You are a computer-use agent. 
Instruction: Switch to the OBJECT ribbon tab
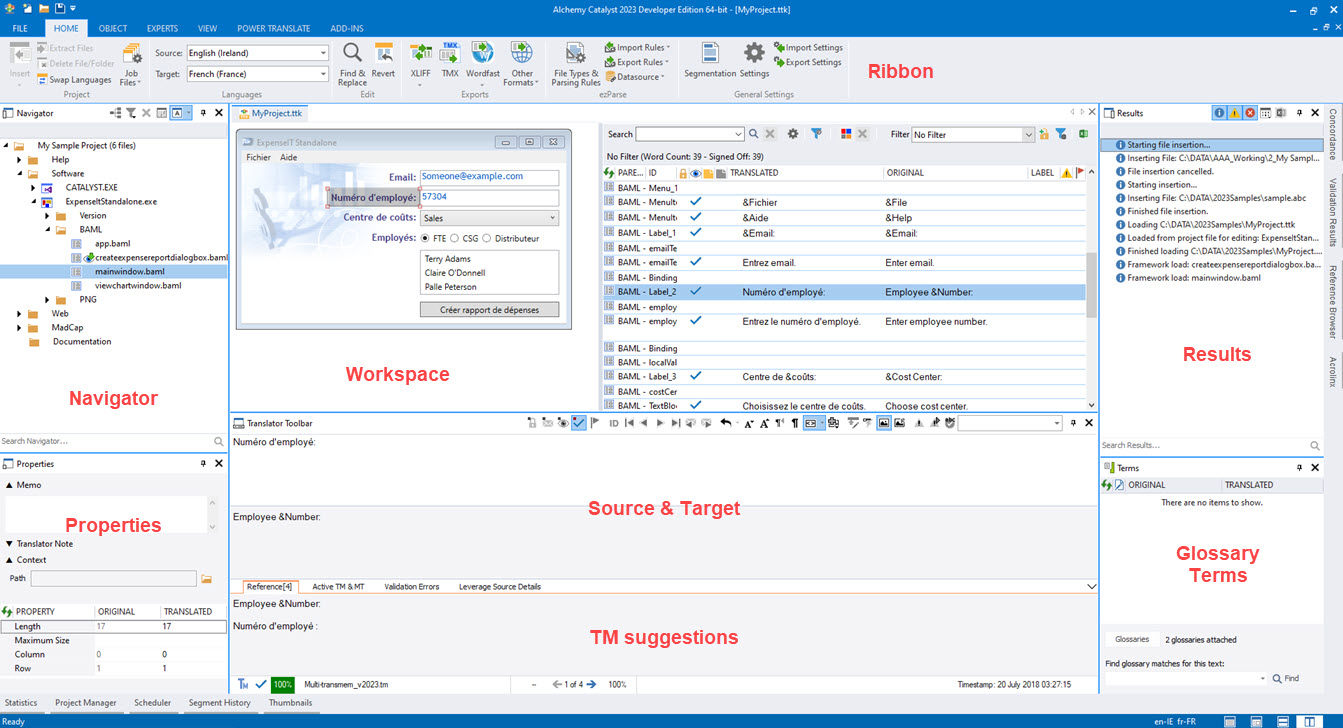113,29
